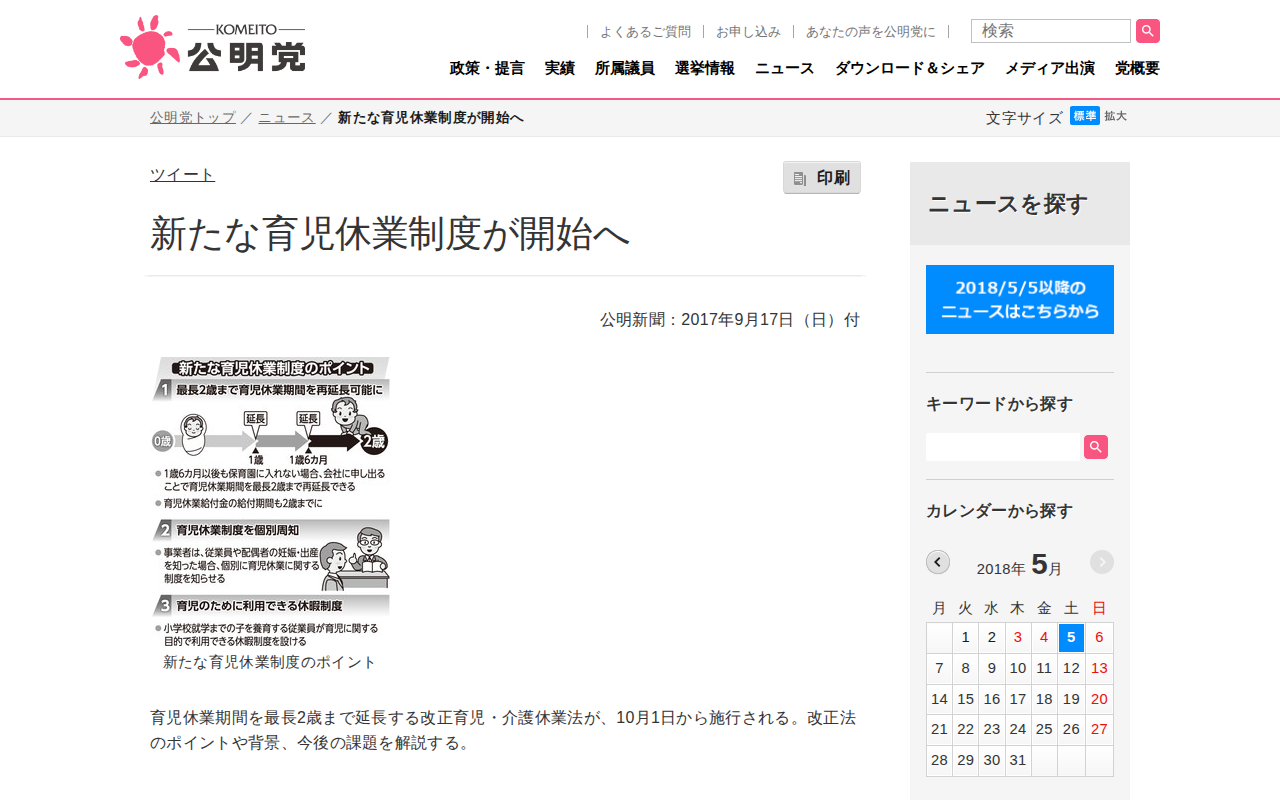Select May 7 in calendar

(x=939, y=668)
